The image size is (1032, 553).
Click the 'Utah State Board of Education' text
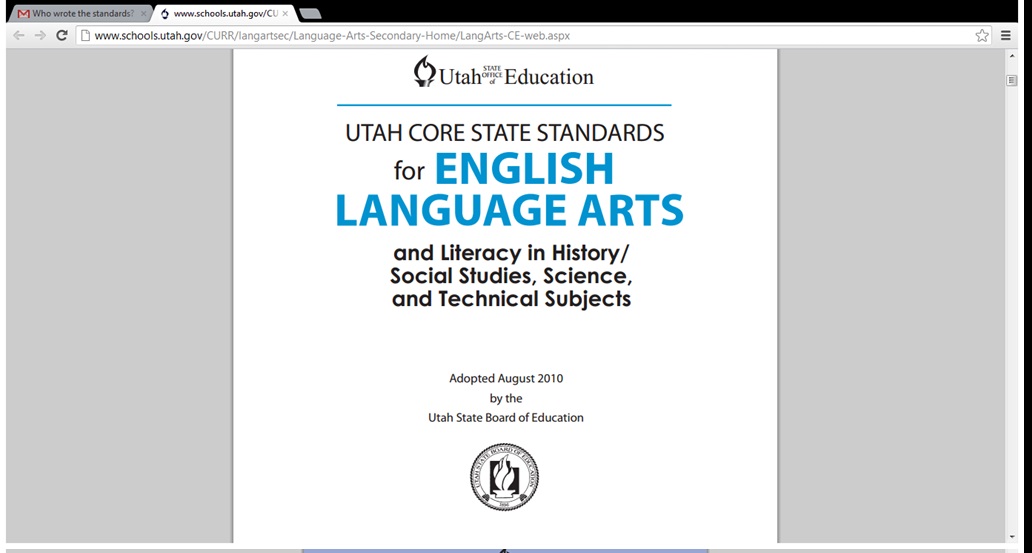point(506,417)
